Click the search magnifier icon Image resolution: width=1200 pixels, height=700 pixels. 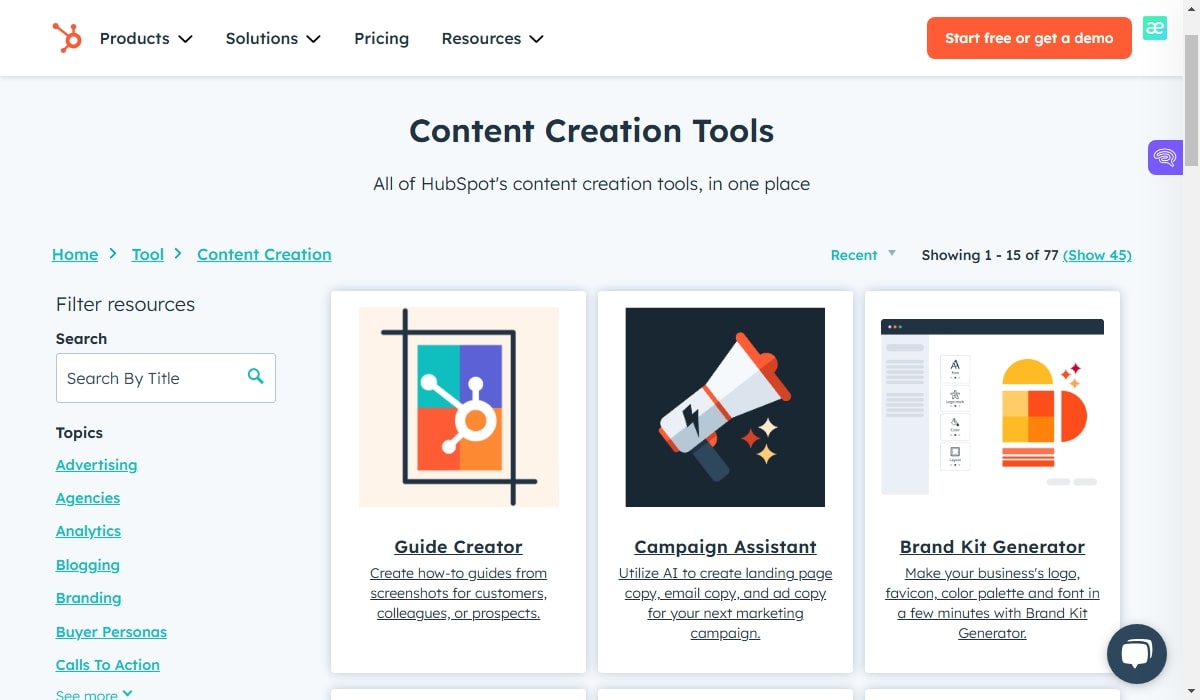pyautogui.click(x=256, y=377)
